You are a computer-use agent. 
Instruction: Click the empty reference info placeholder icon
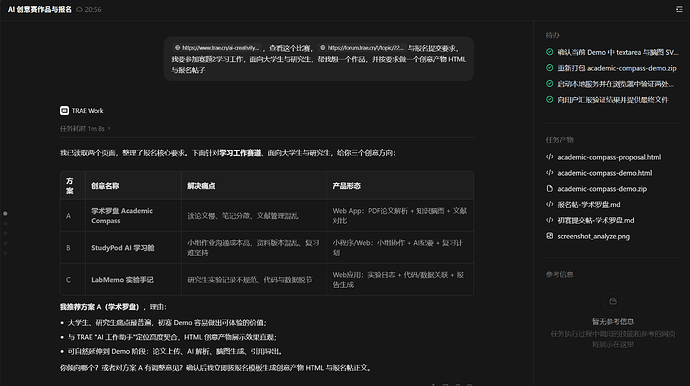pyautogui.click(x=613, y=301)
